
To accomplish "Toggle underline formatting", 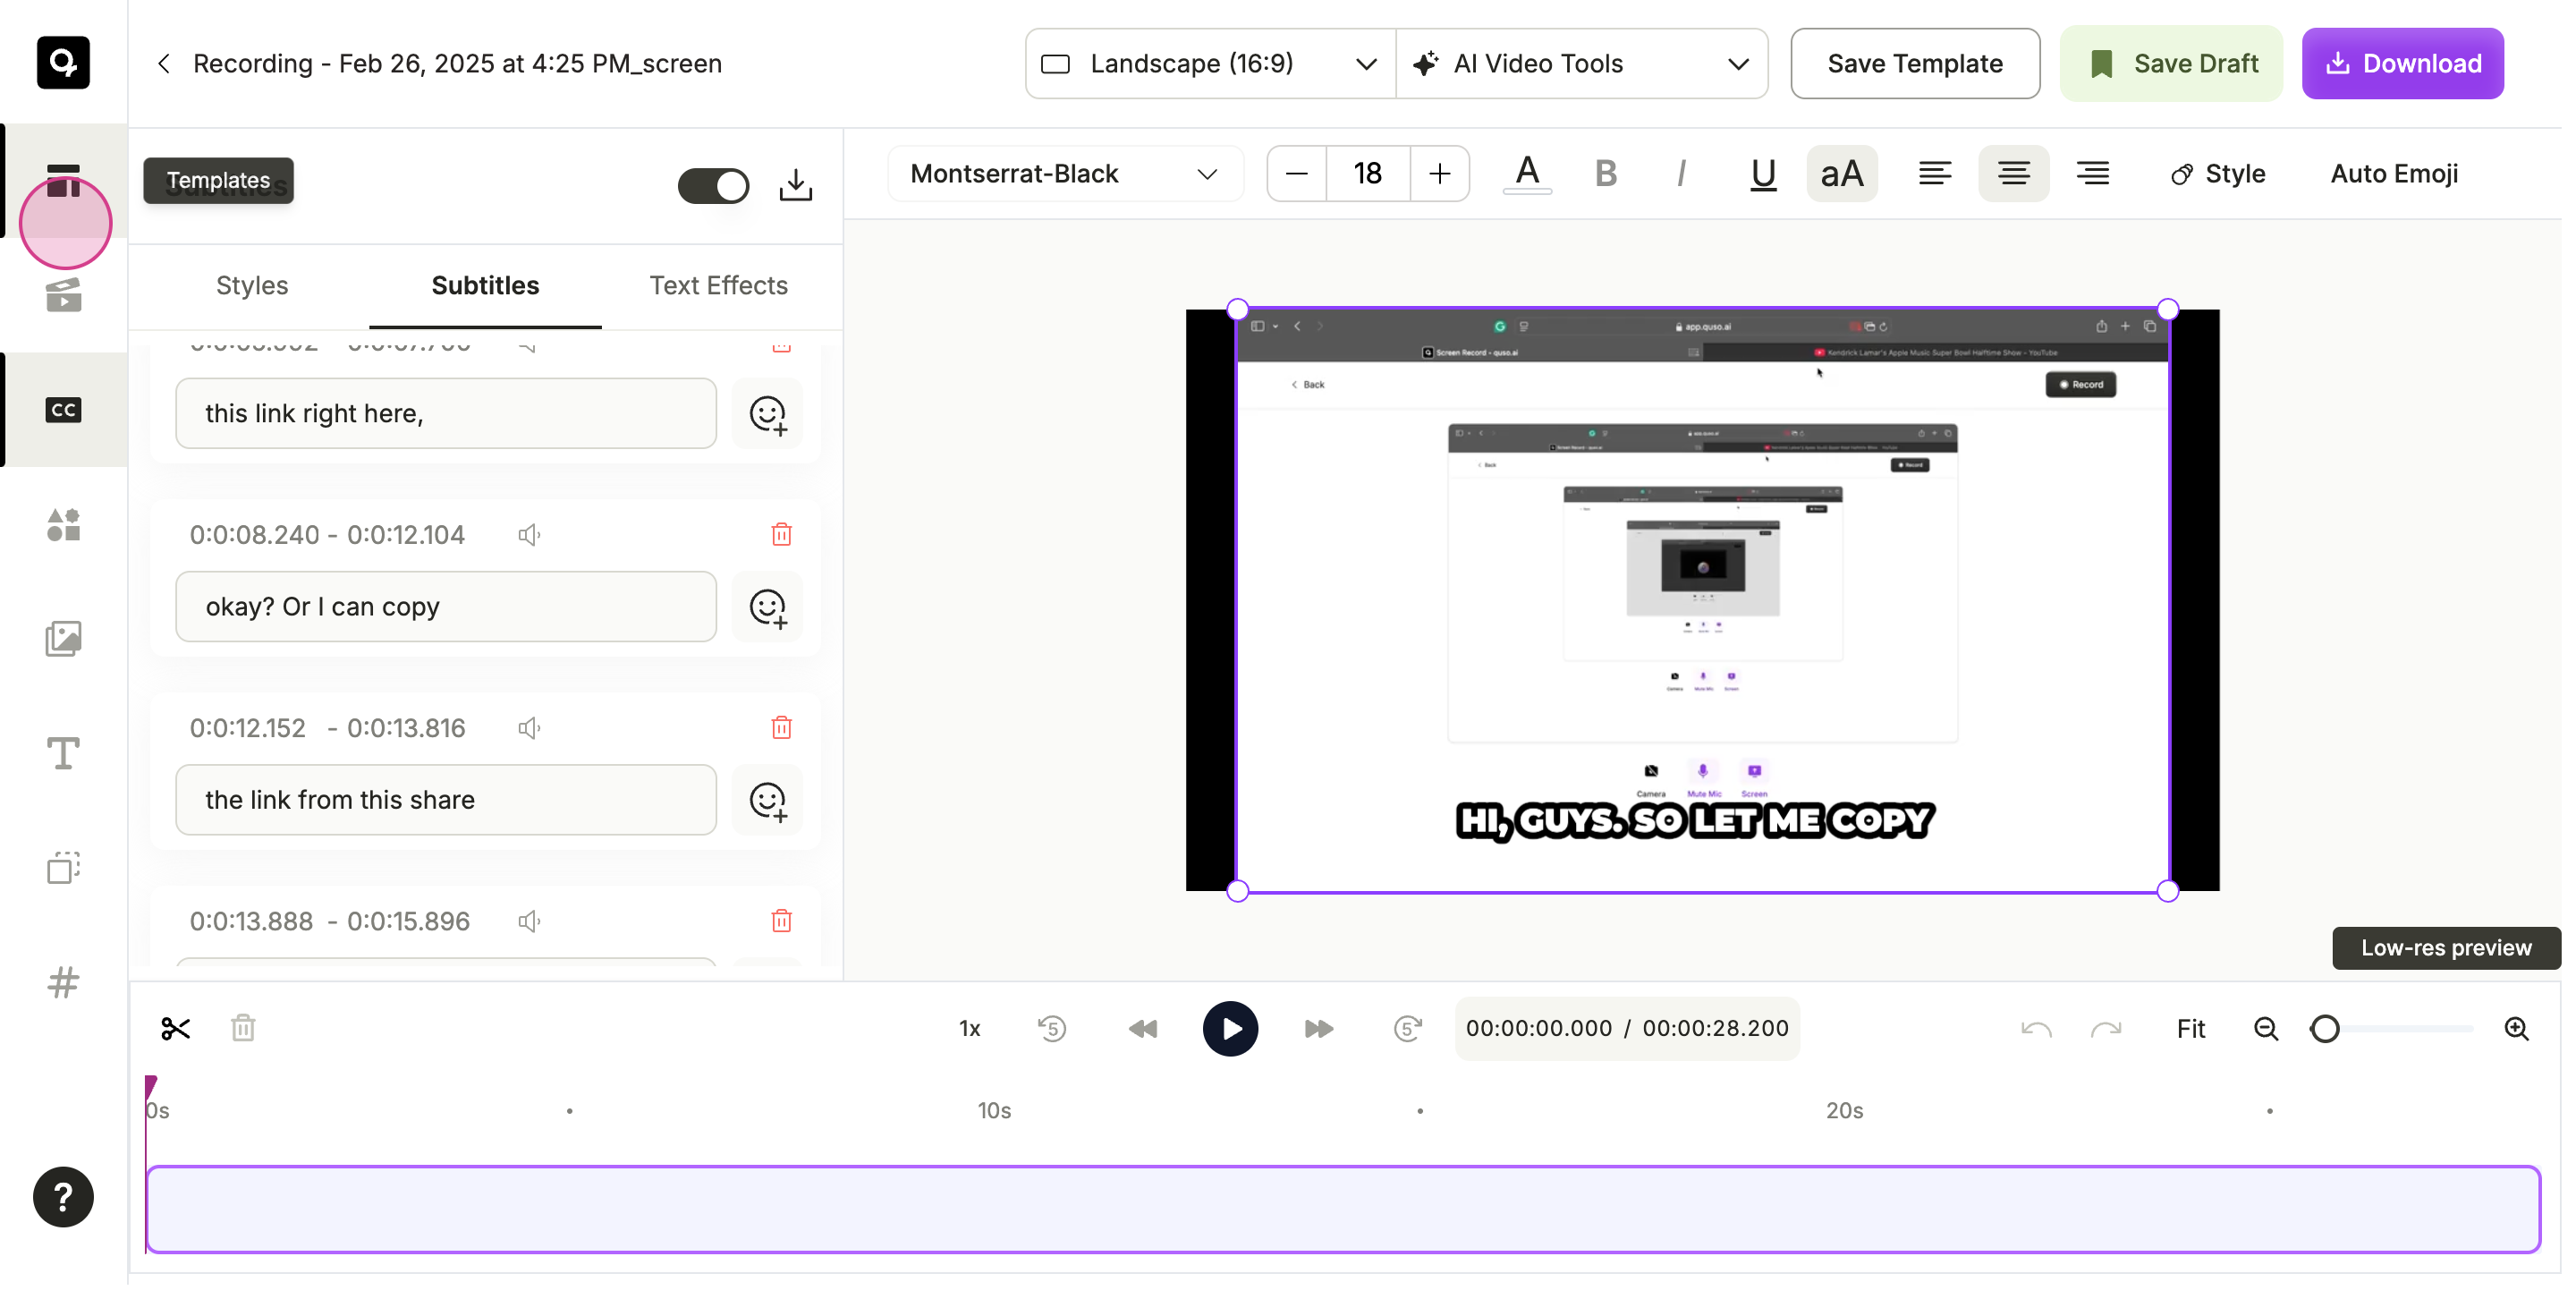I will pyautogui.click(x=1763, y=174).
